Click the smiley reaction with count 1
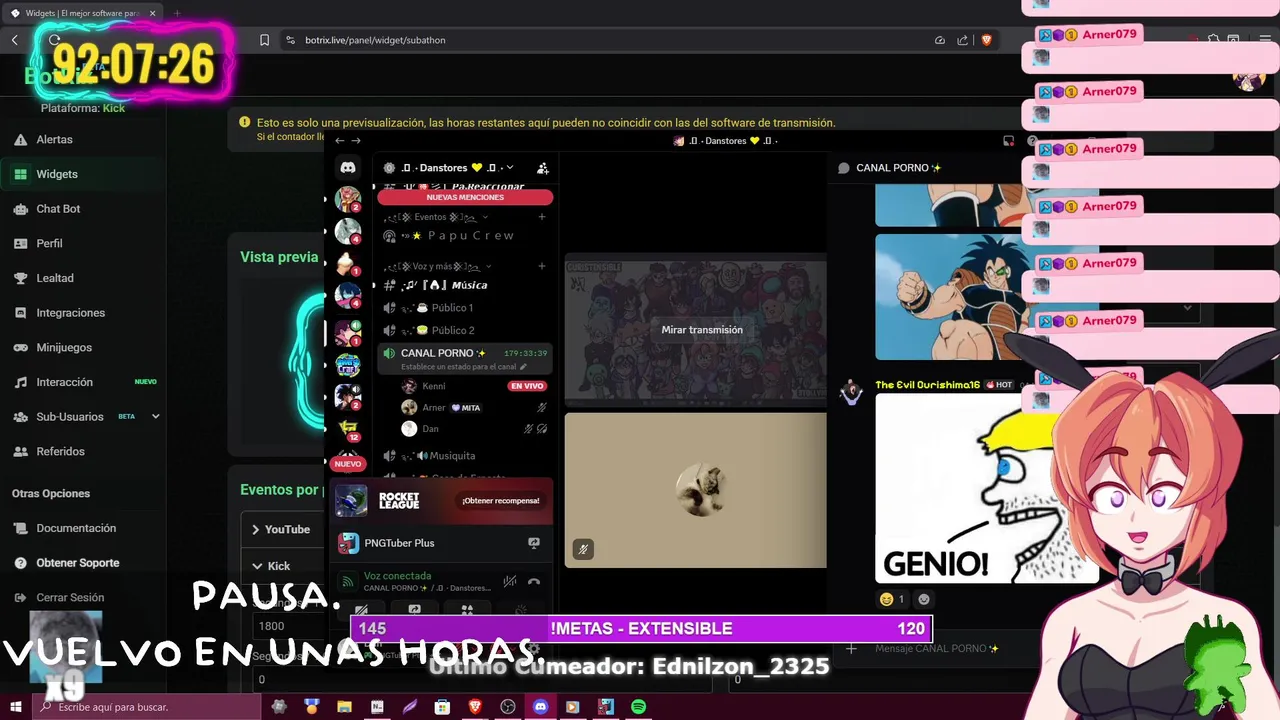 [x=890, y=599]
